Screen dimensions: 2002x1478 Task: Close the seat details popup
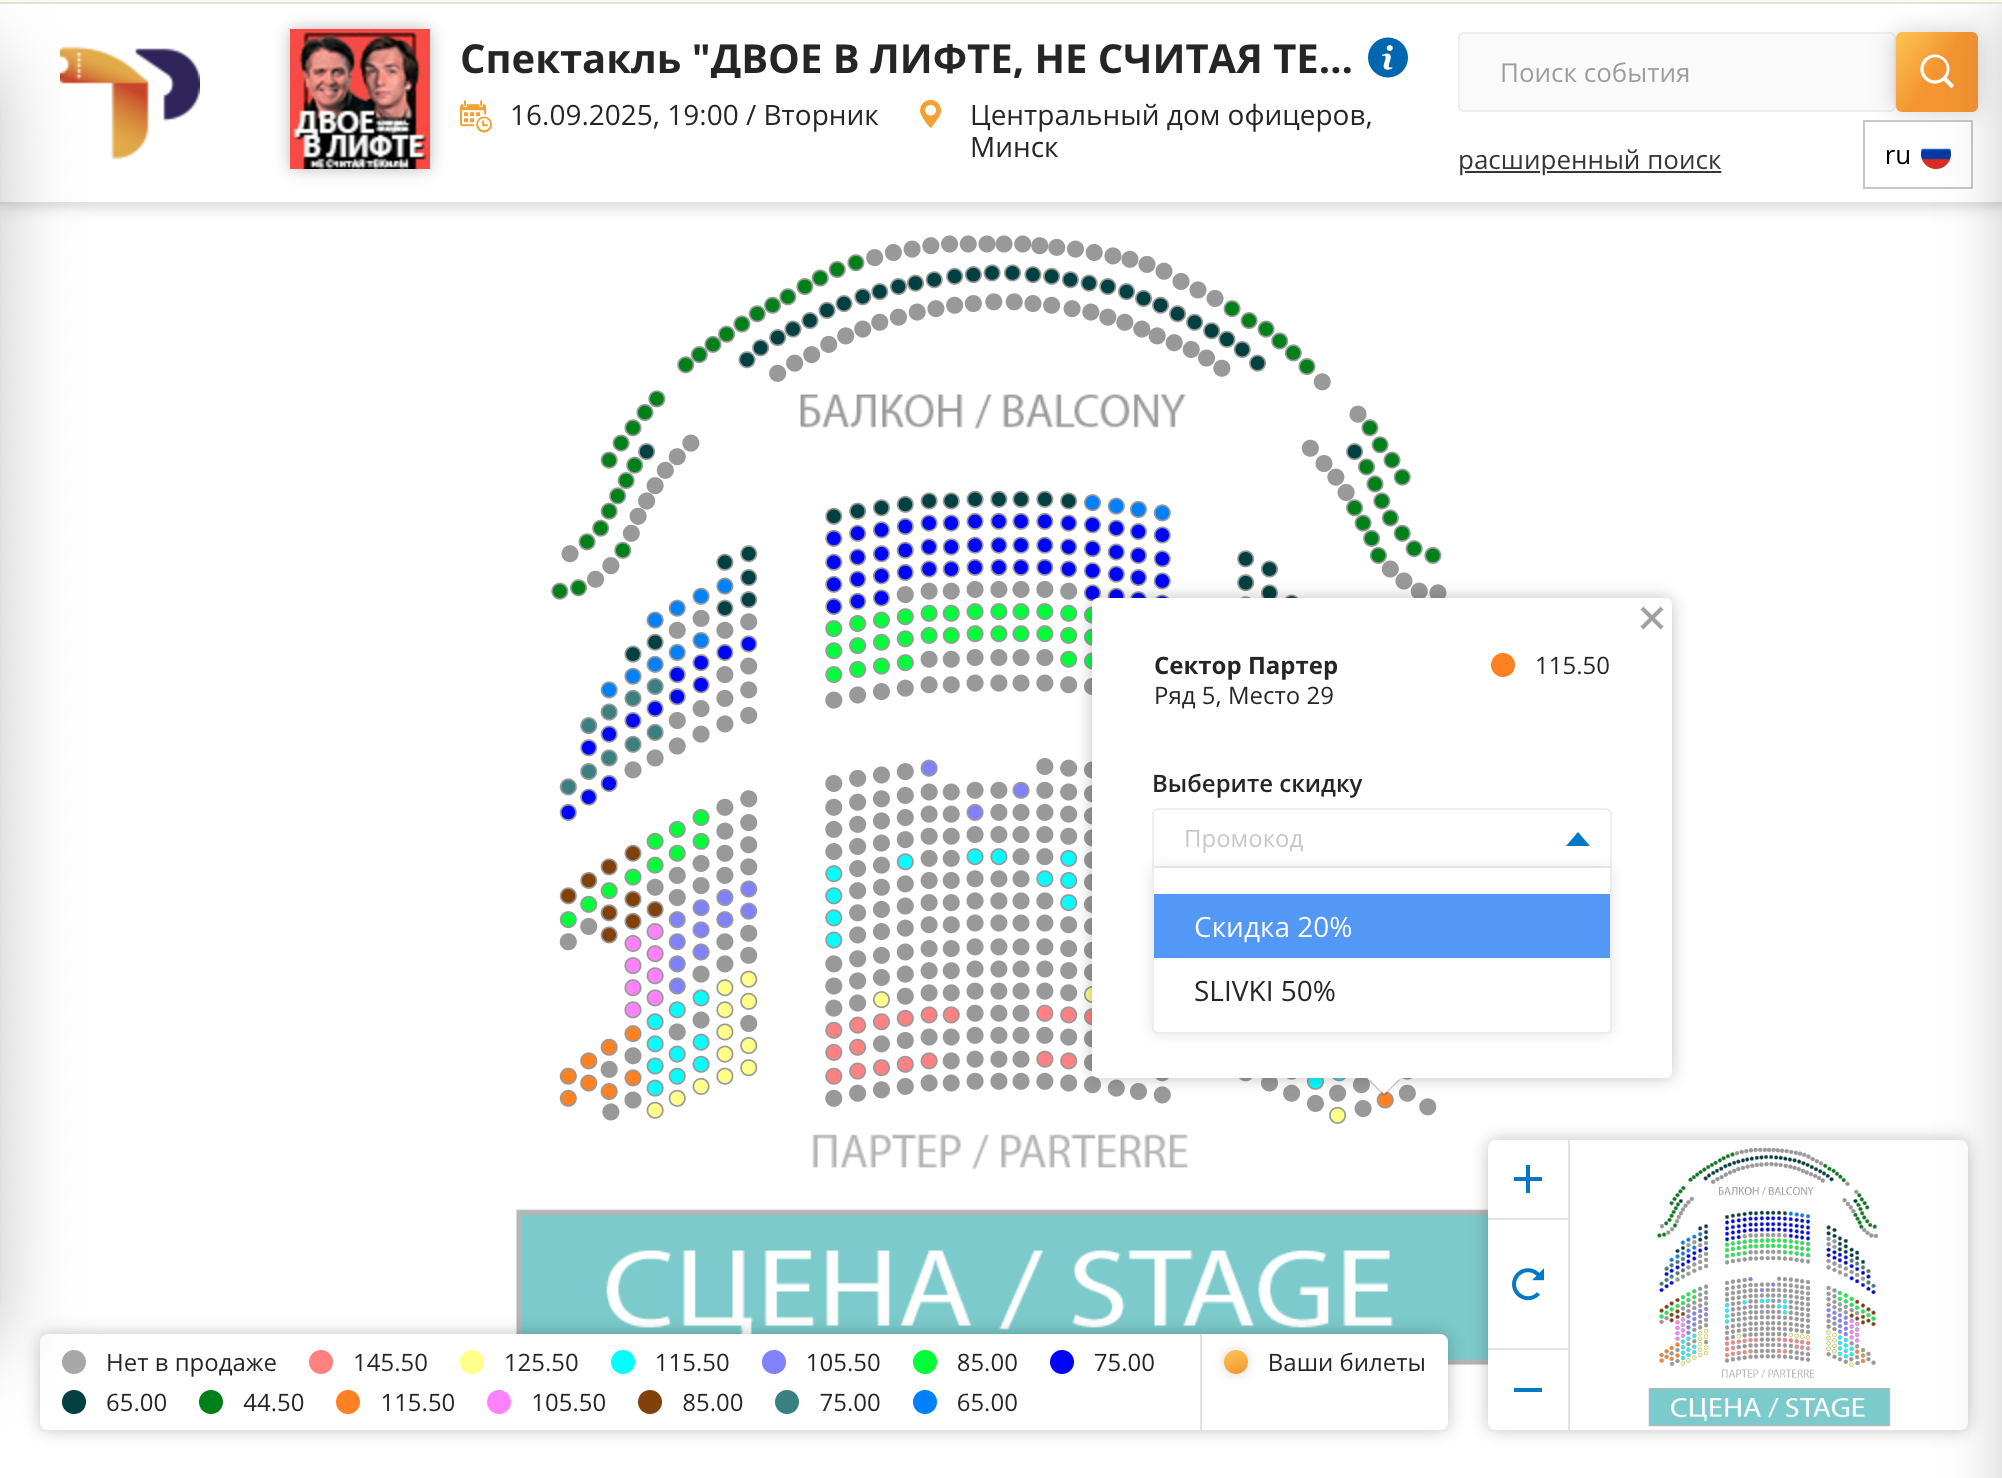pos(1651,618)
